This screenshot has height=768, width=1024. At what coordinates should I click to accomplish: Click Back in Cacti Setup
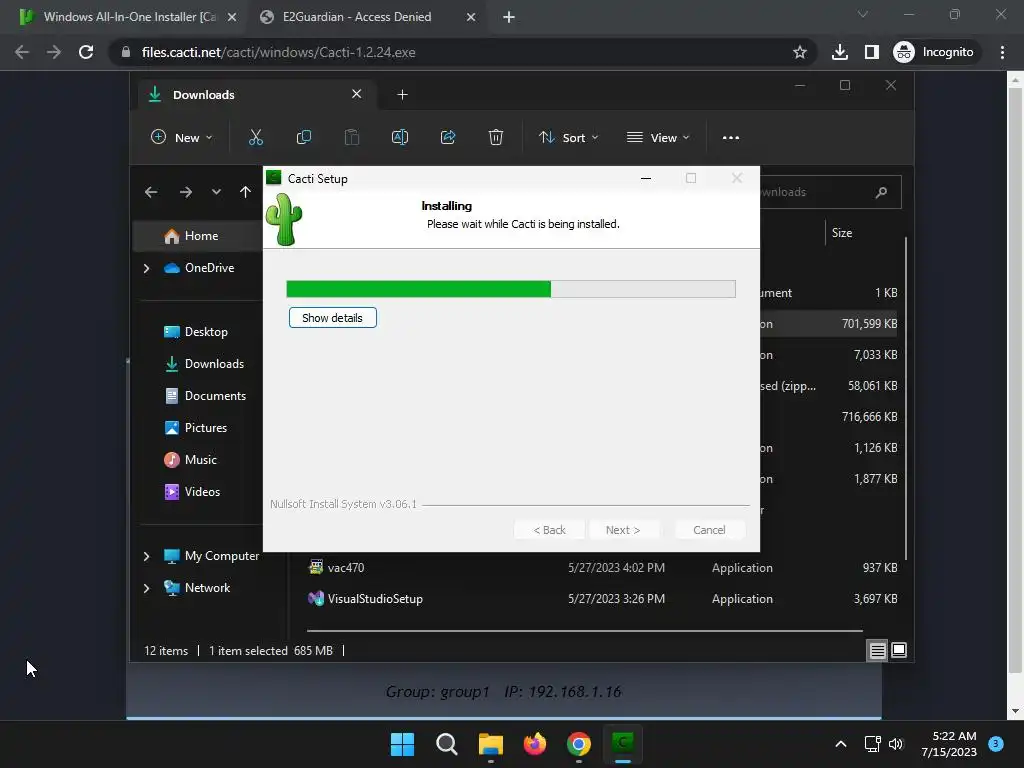tap(549, 530)
